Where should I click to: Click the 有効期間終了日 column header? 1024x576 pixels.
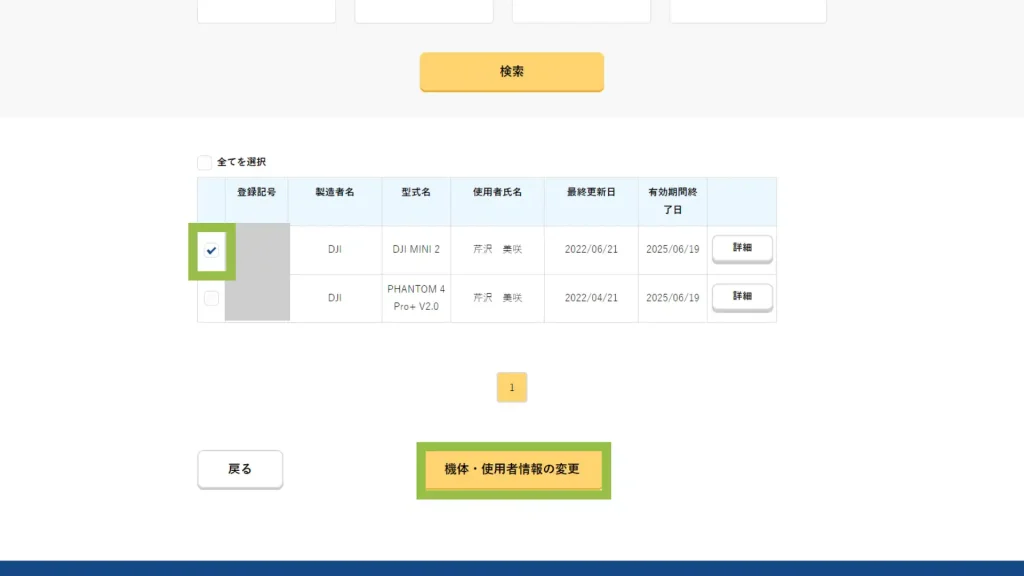672,201
